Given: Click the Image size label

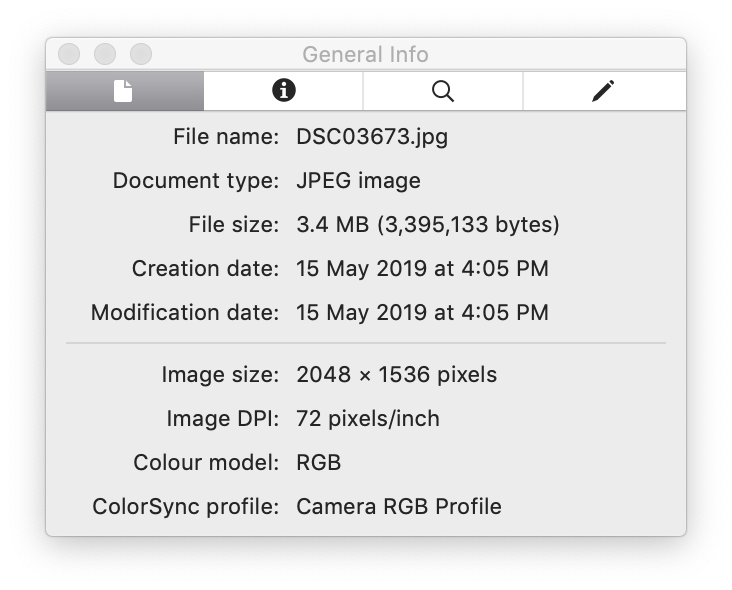Looking at the screenshot, I should tap(220, 375).
